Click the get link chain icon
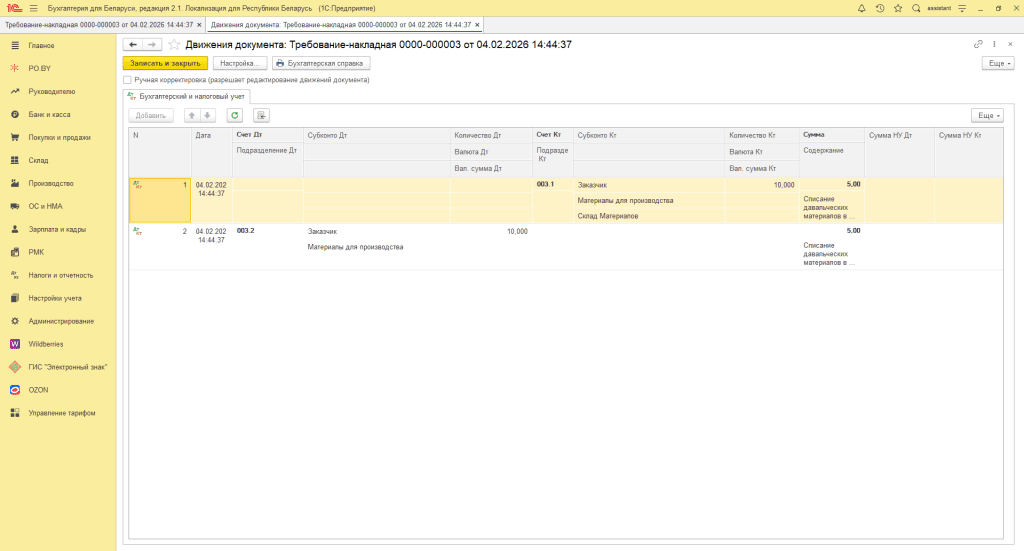Screen dimensions: 1024x551 [x=978, y=44]
